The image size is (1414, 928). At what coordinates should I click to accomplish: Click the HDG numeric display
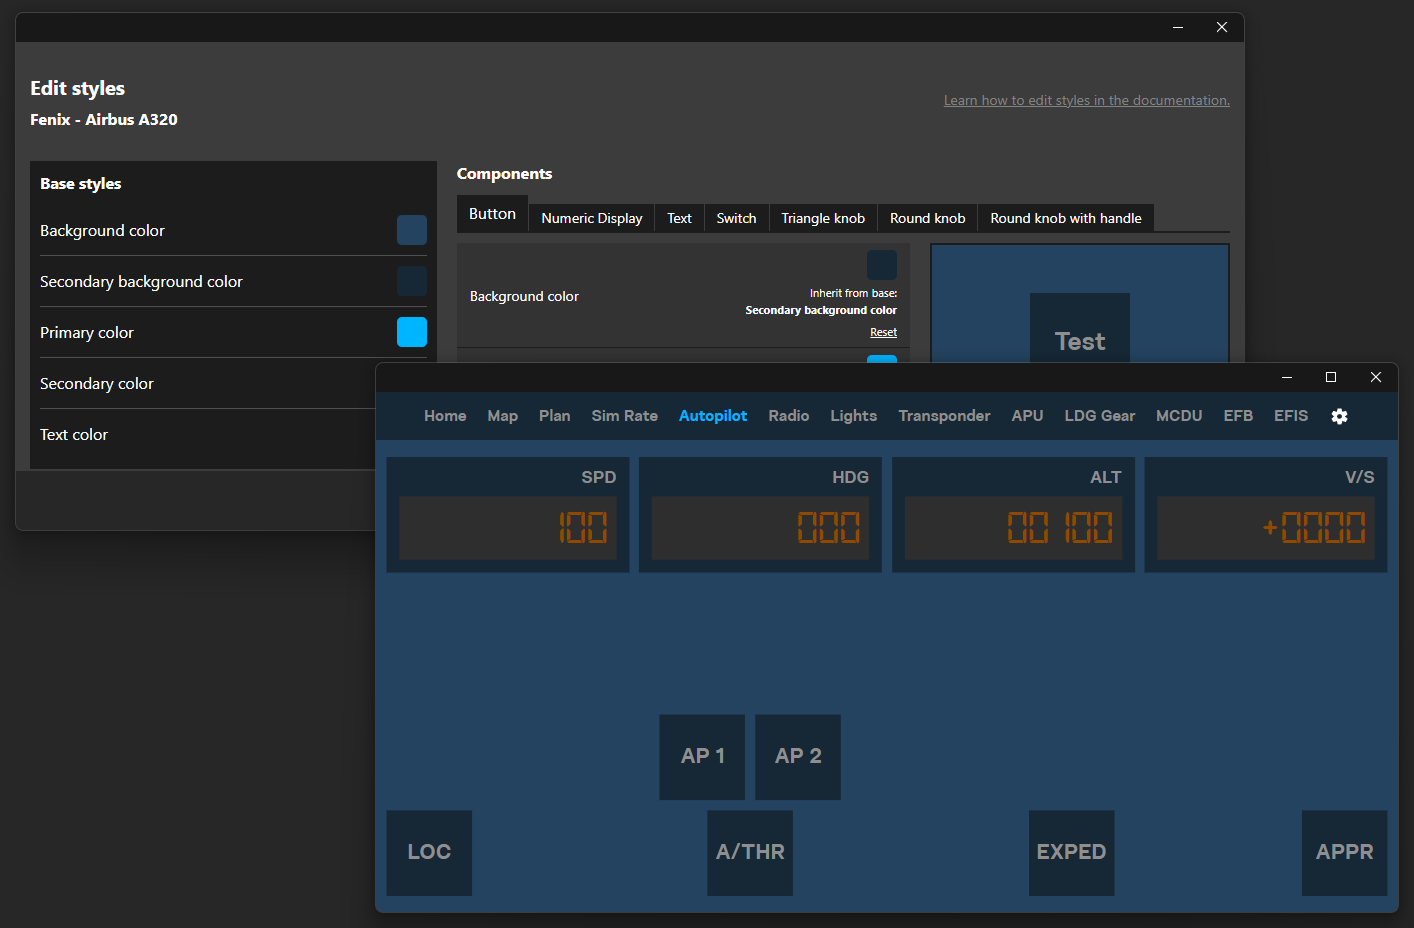click(760, 528)
